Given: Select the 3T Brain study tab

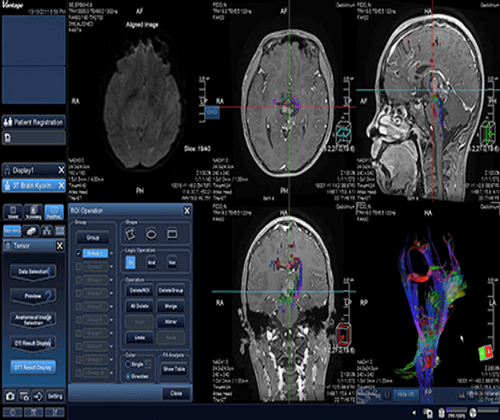Looking at the screenshot, I should [29, 185].
